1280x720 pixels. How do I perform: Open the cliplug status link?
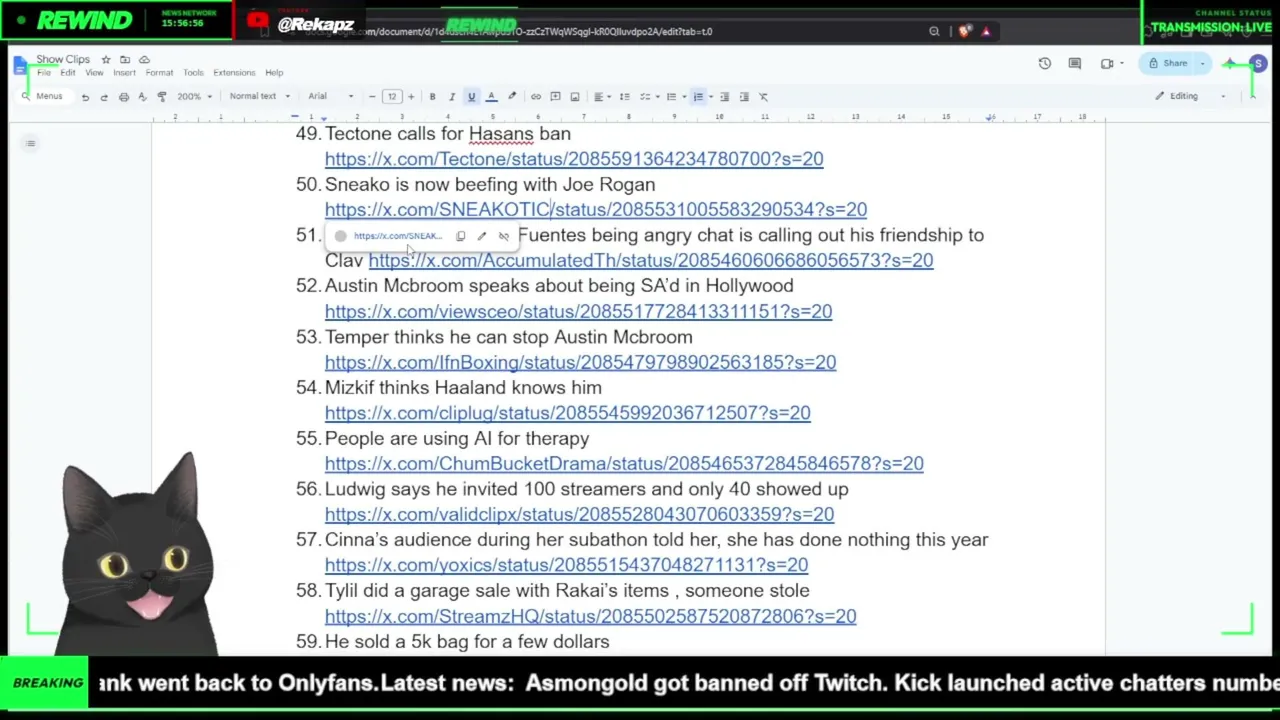tap(568, 413)
